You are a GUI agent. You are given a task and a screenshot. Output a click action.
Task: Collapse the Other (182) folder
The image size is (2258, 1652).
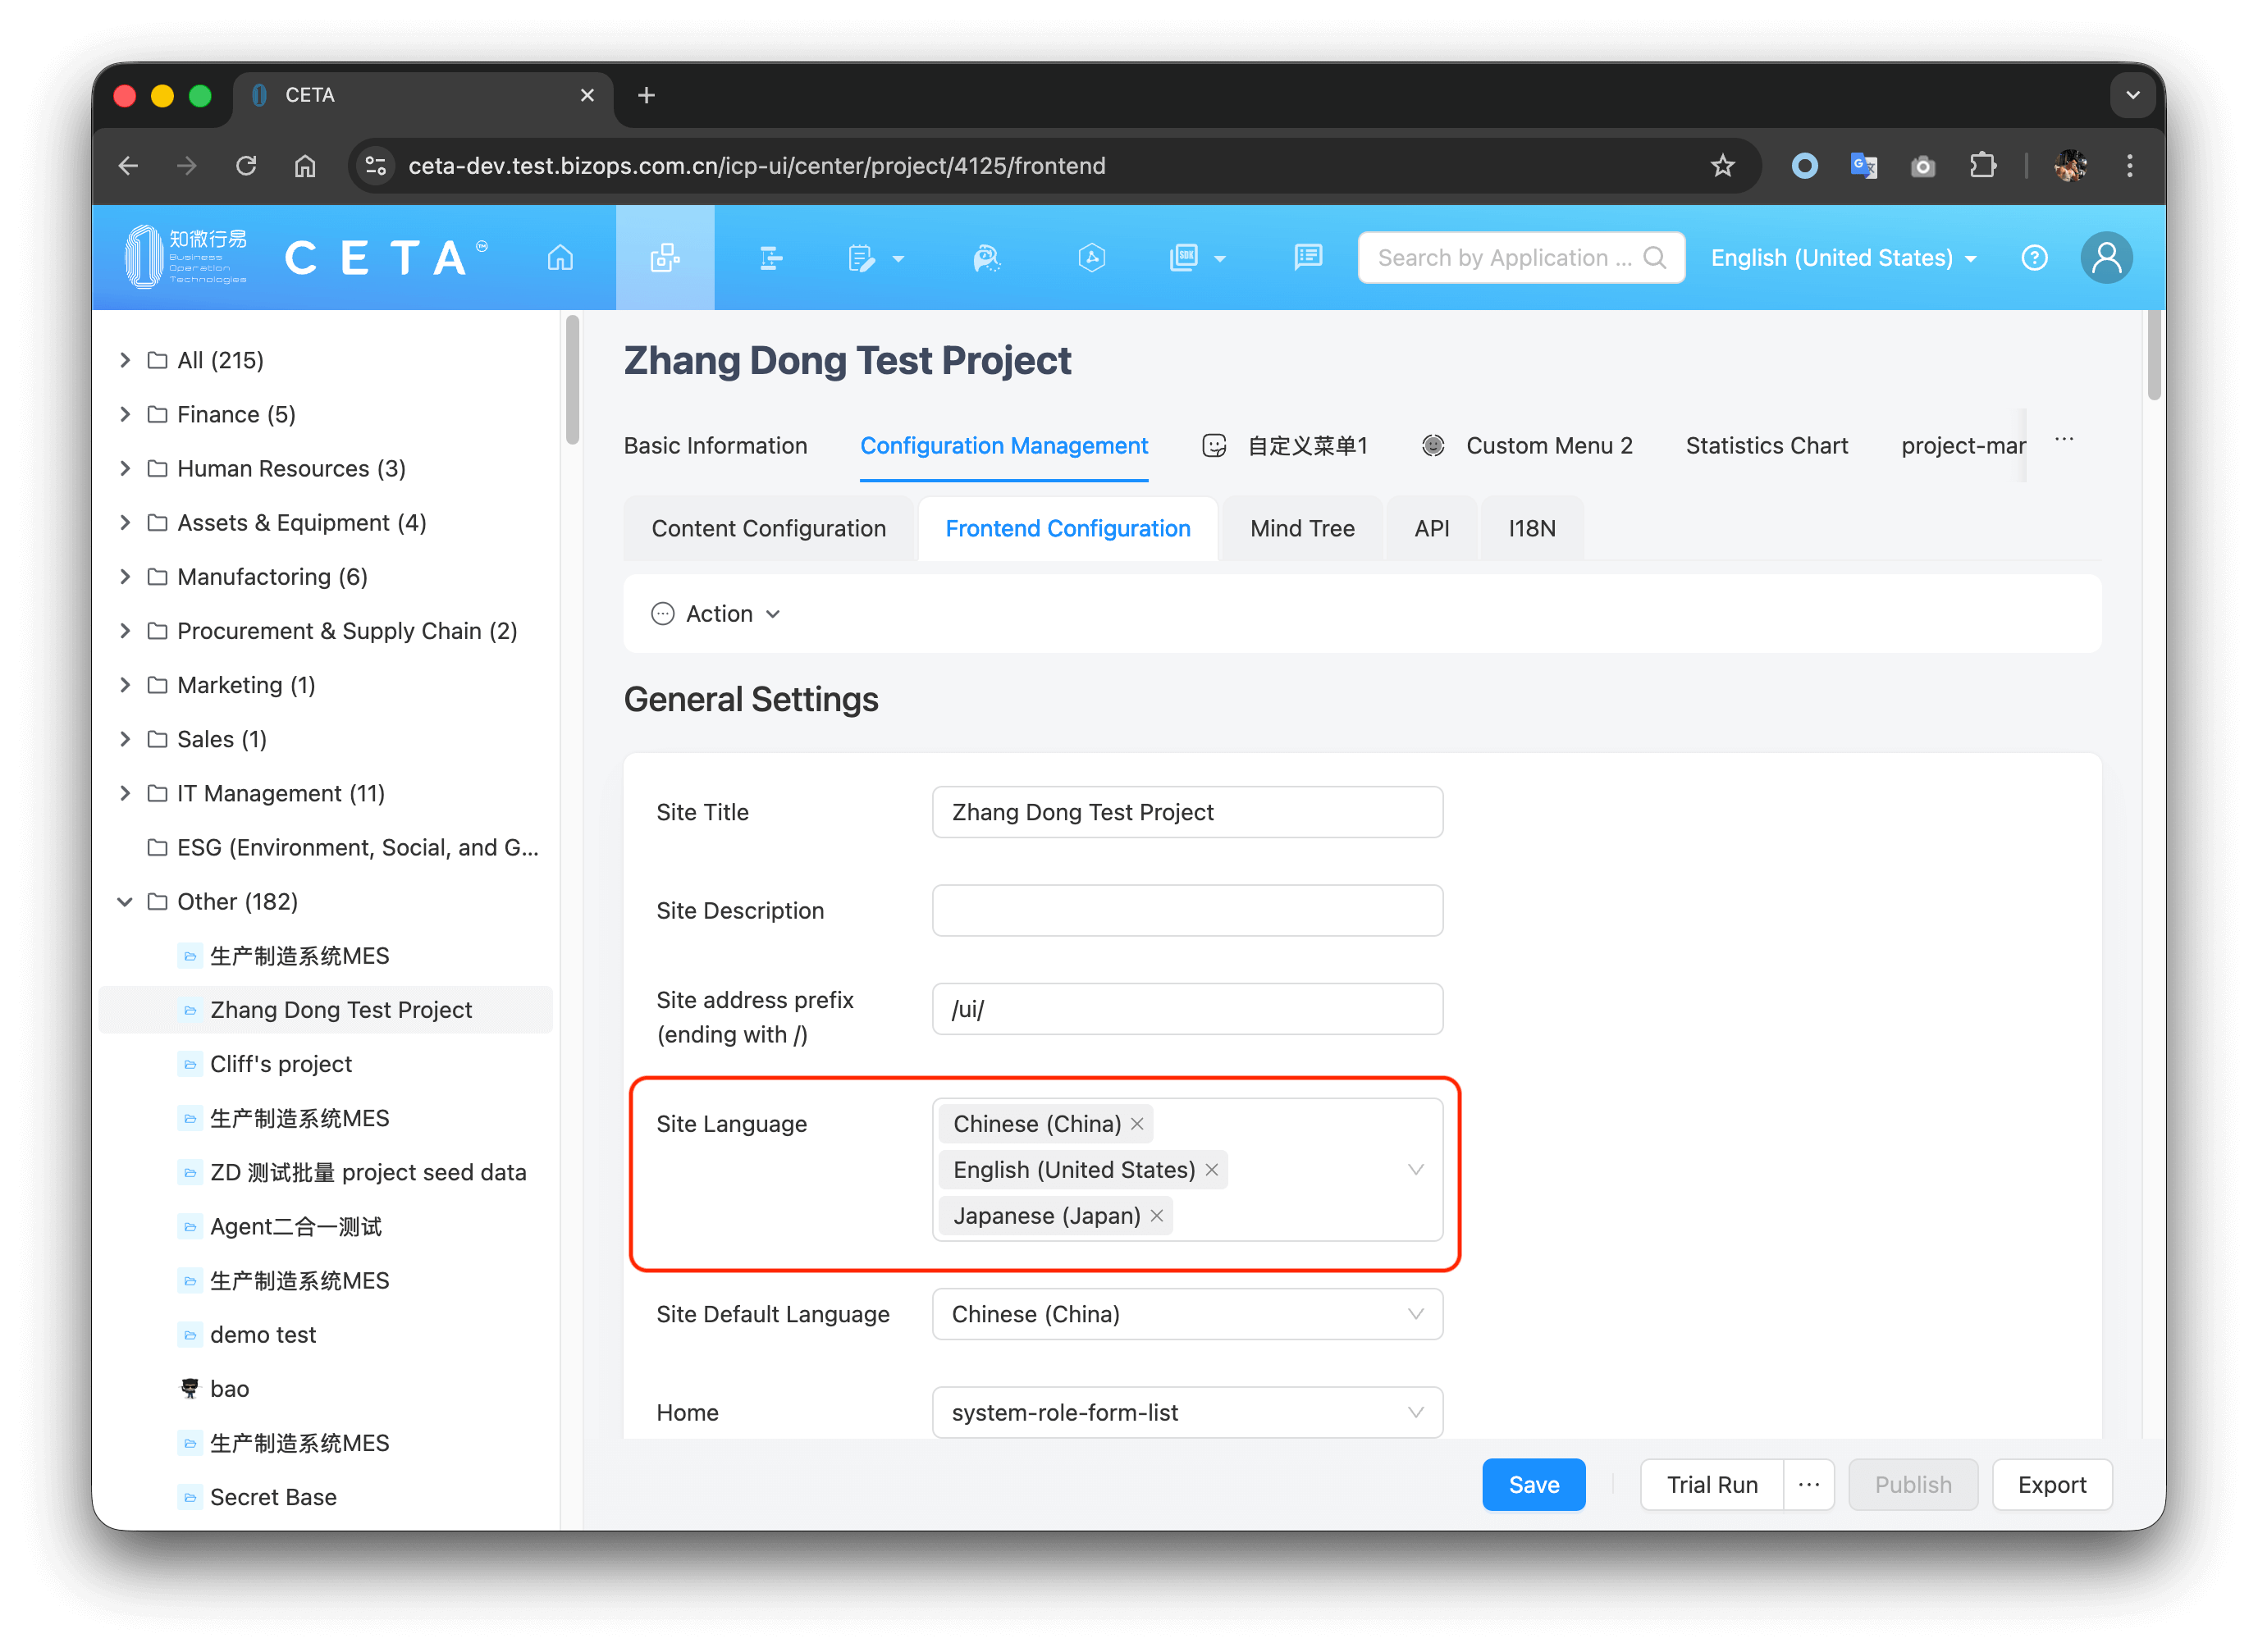click(125, 902)
